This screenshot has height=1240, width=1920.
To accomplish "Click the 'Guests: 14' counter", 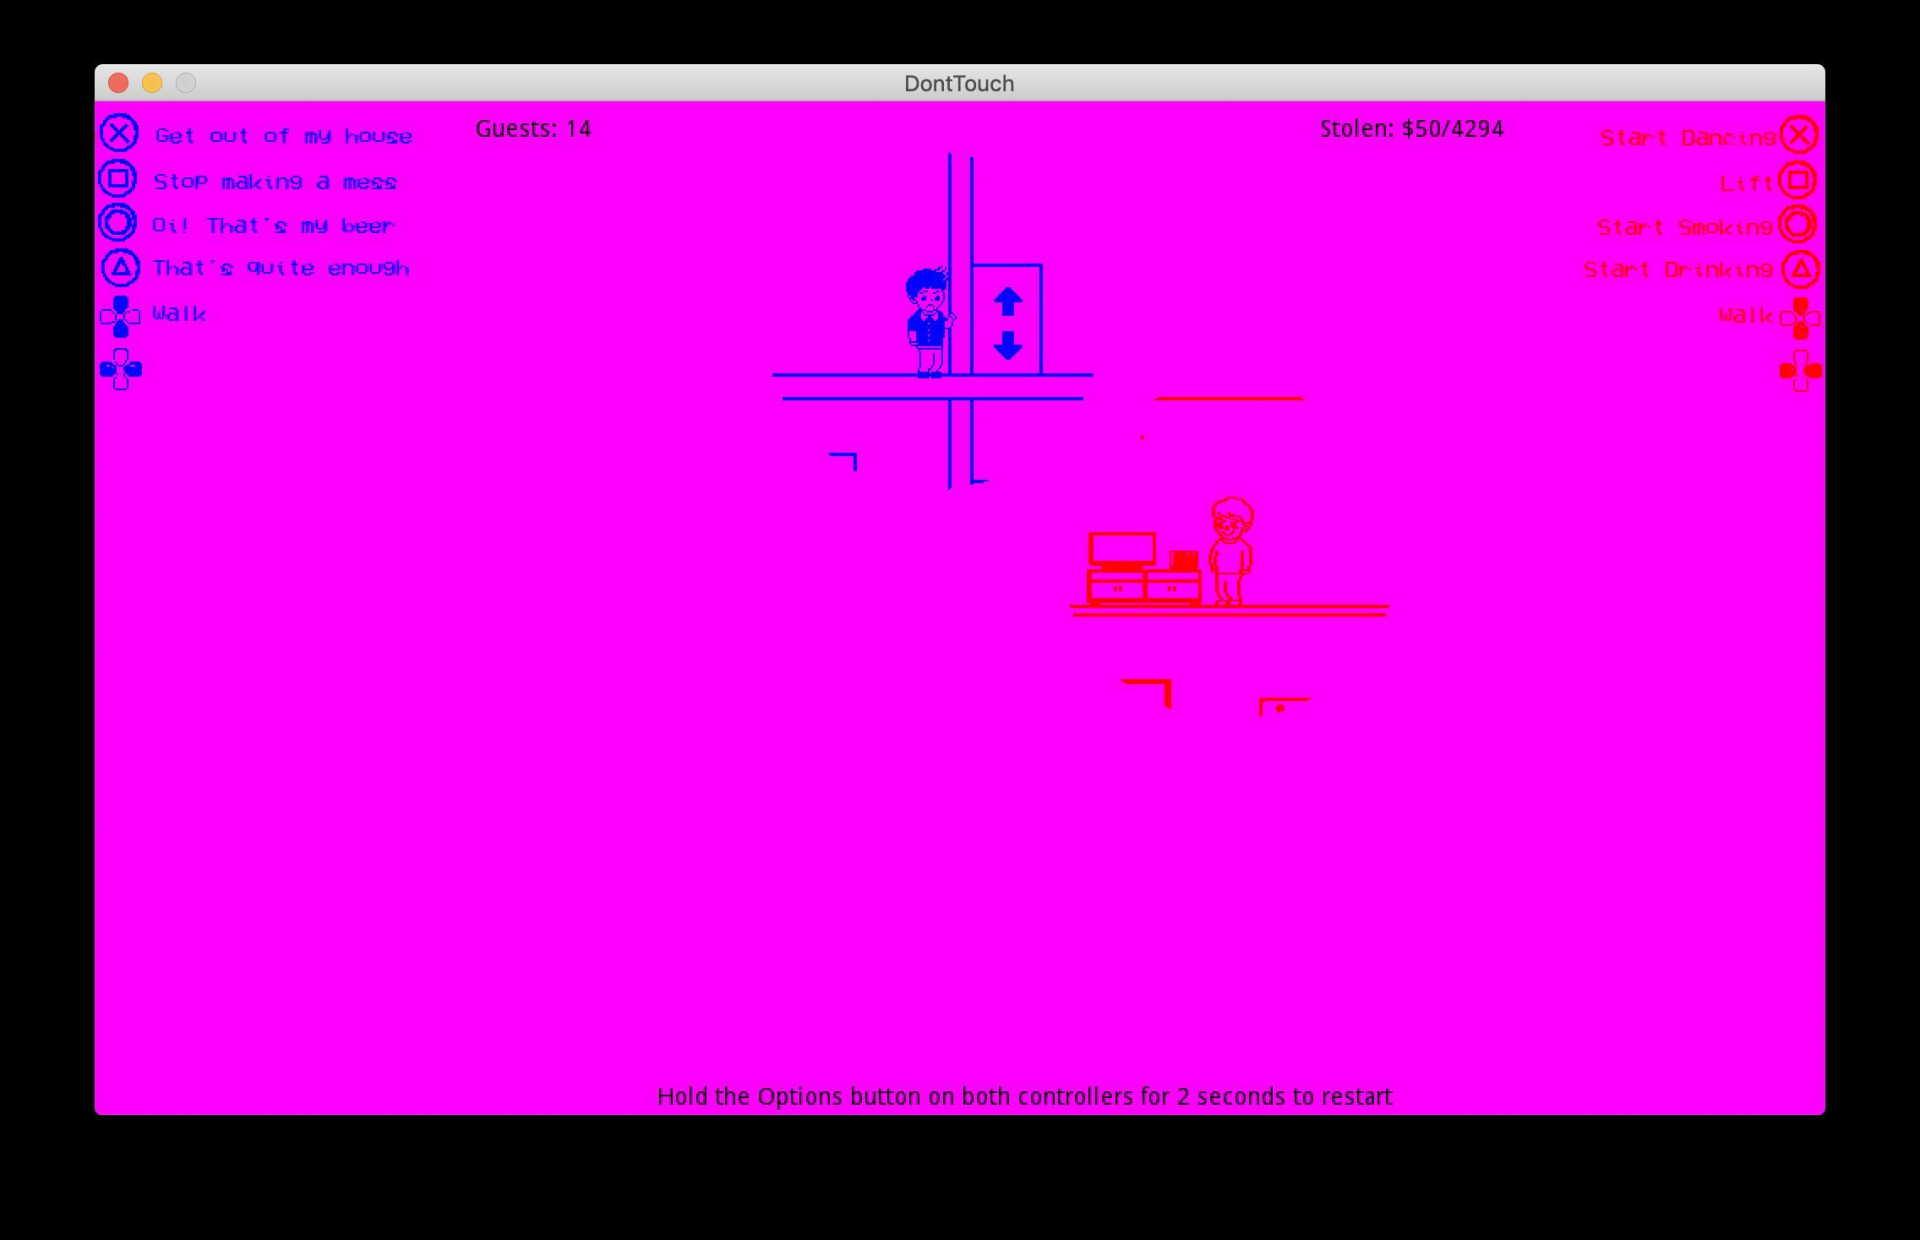I will coord(533,129).
